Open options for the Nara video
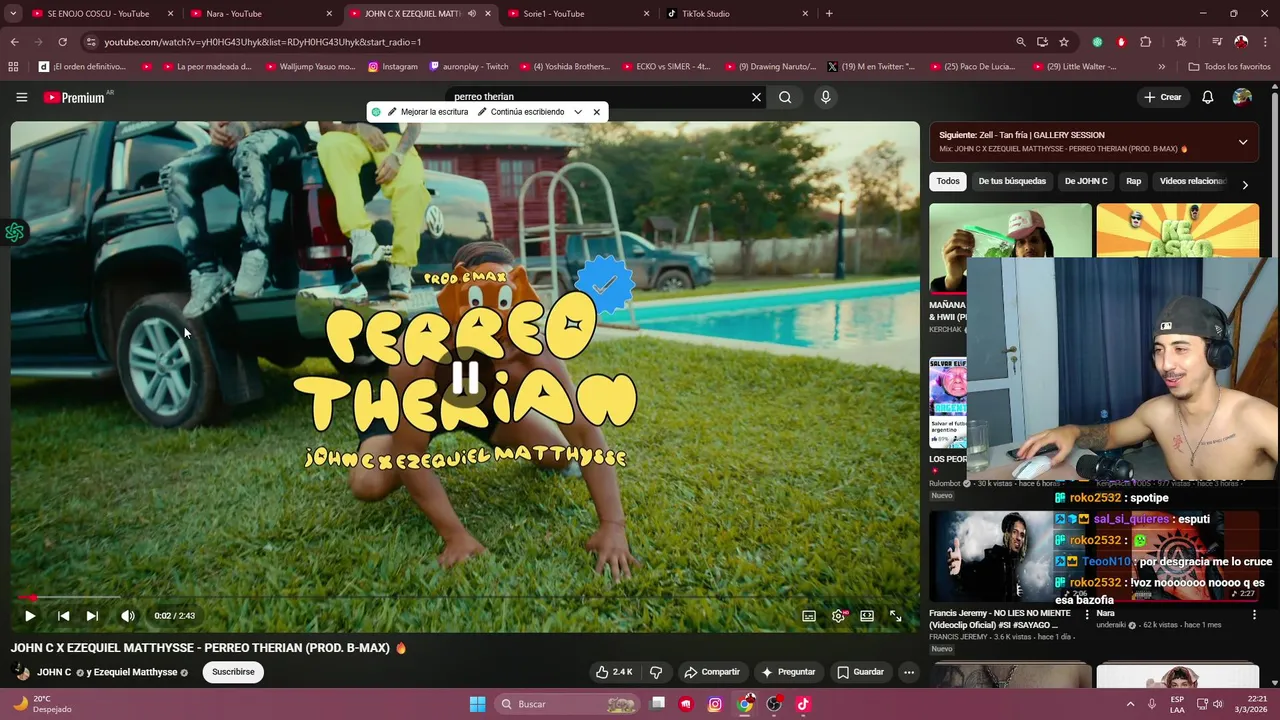The height and width of the screenshot is (720, 1280). pyautogui.click(x=1254, y=615)
